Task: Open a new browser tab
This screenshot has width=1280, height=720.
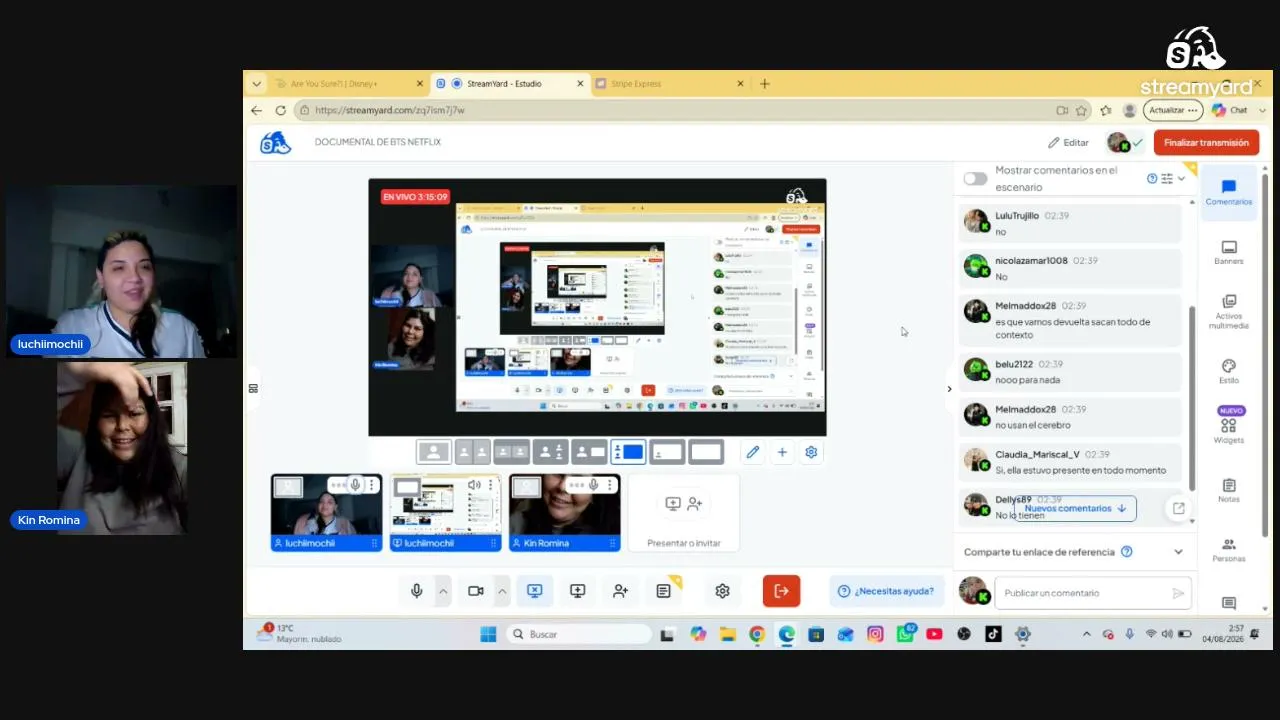Action: pos(765,84)
